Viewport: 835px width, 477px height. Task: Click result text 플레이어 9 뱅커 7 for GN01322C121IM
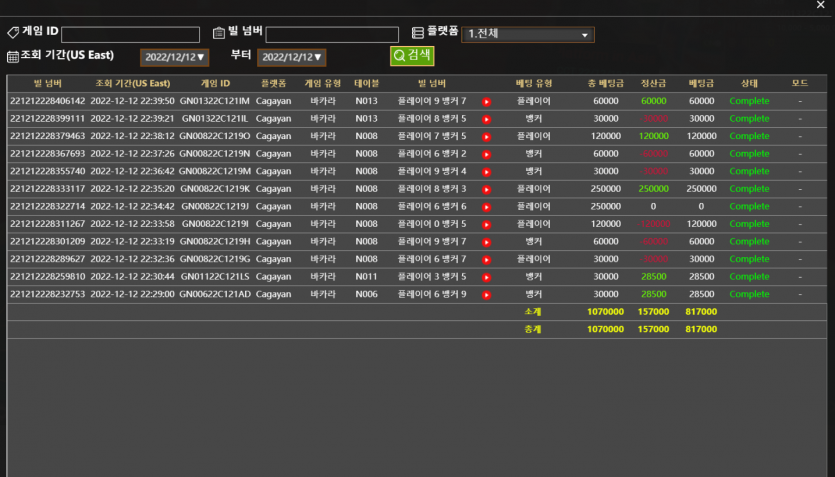(x=432, y=101)
